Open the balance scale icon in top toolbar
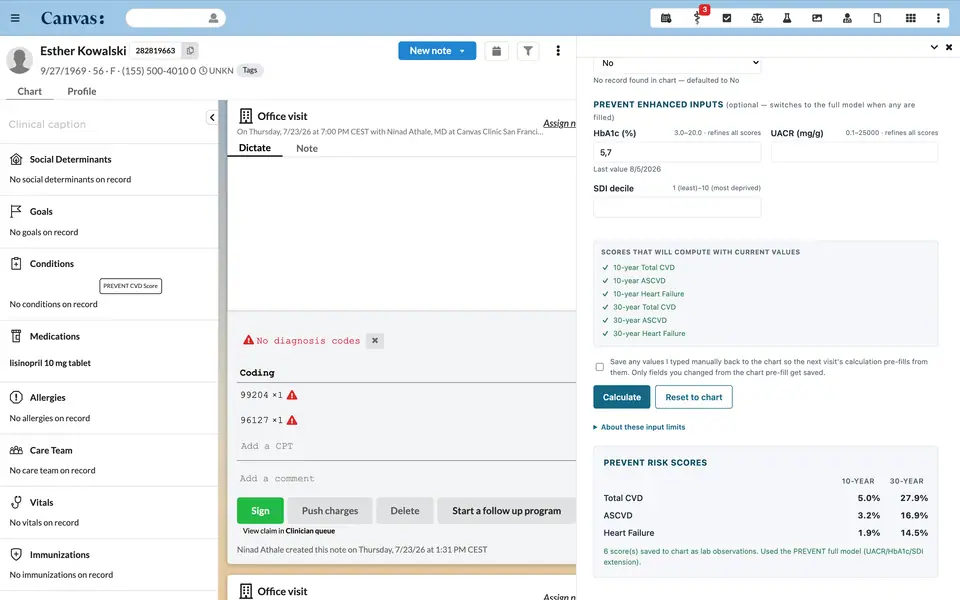 (757, 18)
